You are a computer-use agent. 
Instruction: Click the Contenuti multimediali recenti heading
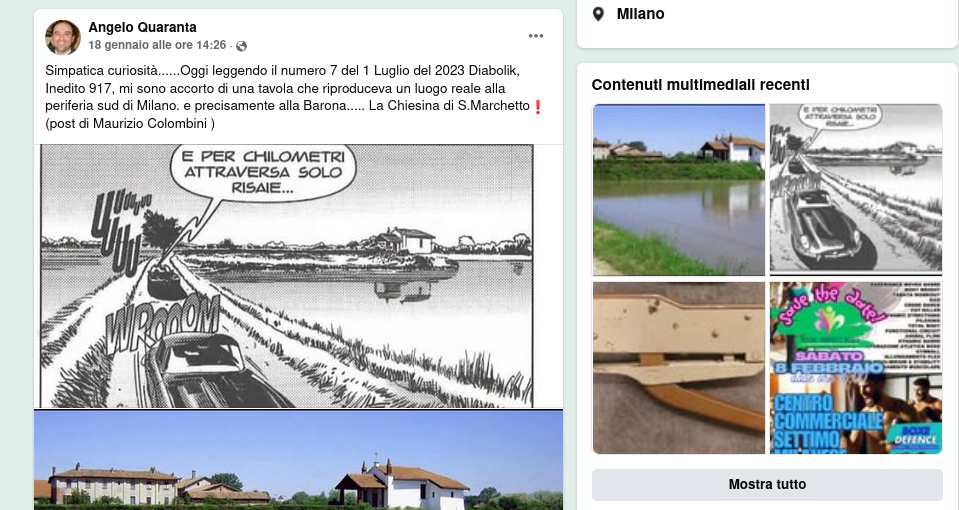pyautogui.click(x=700, y=84)
